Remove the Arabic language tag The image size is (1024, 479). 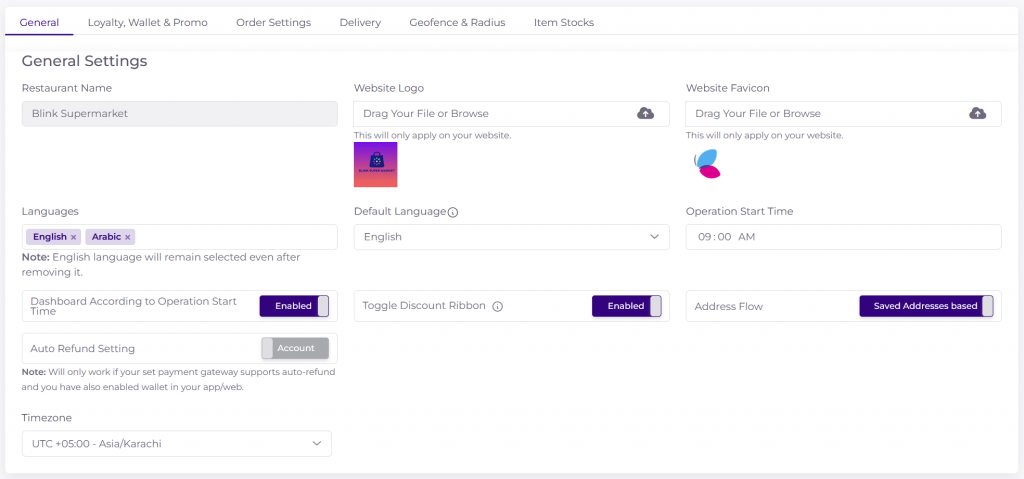(128, 237)
